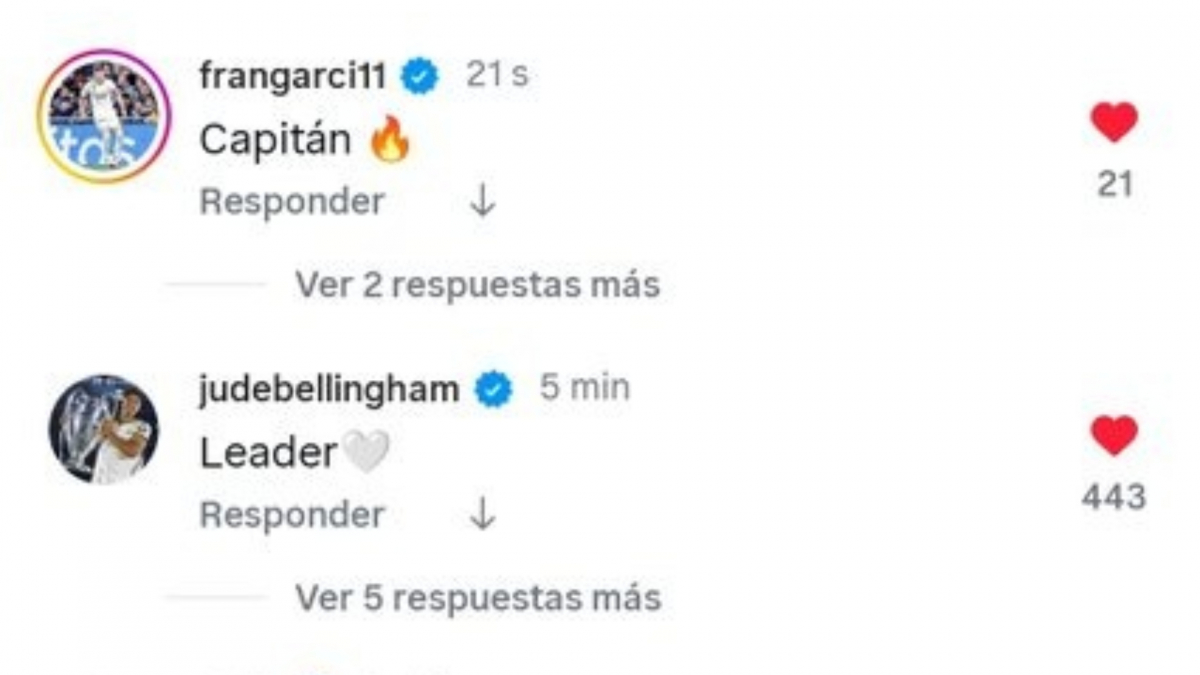Click judebellingham's blue verified badge
The height and width of the screenshot is (675, 1200).
pos(493,389)
